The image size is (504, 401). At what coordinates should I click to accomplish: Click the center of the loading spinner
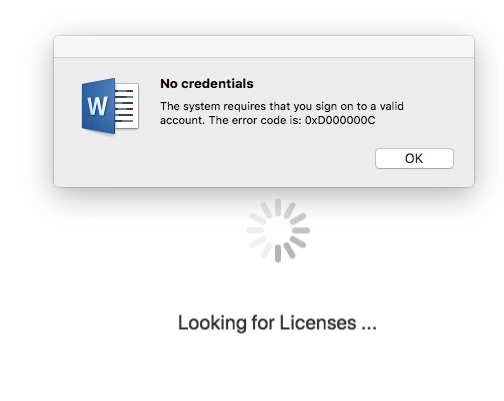(x=278, y=231)
